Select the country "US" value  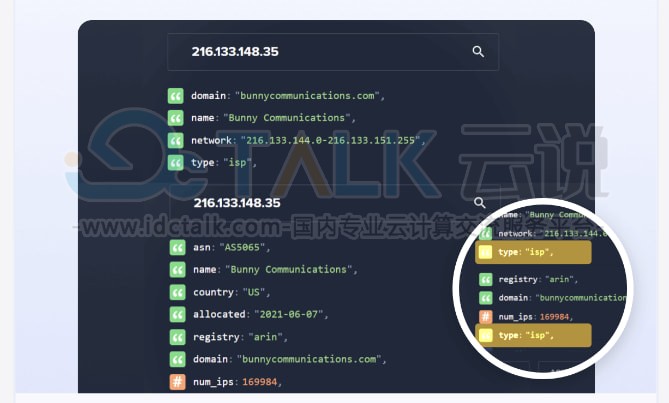[x=254, y=292]
